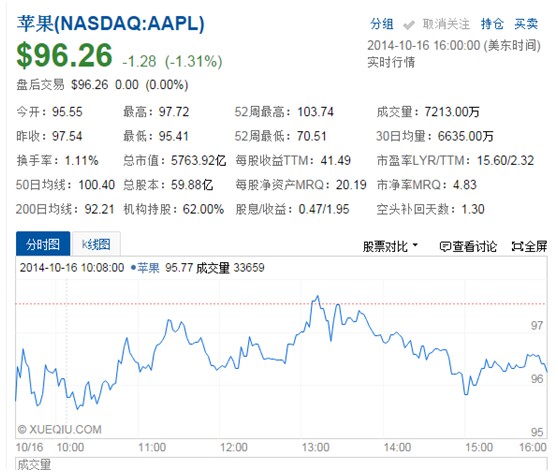The height and width of the screenshot is (472, 558).
Task: Click the 50日均线 100.40 value
Action: click(x=96, y=185)
